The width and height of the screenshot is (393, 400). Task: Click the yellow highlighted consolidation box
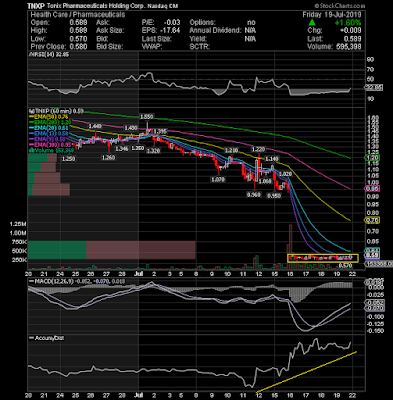[x=323, y=258]
